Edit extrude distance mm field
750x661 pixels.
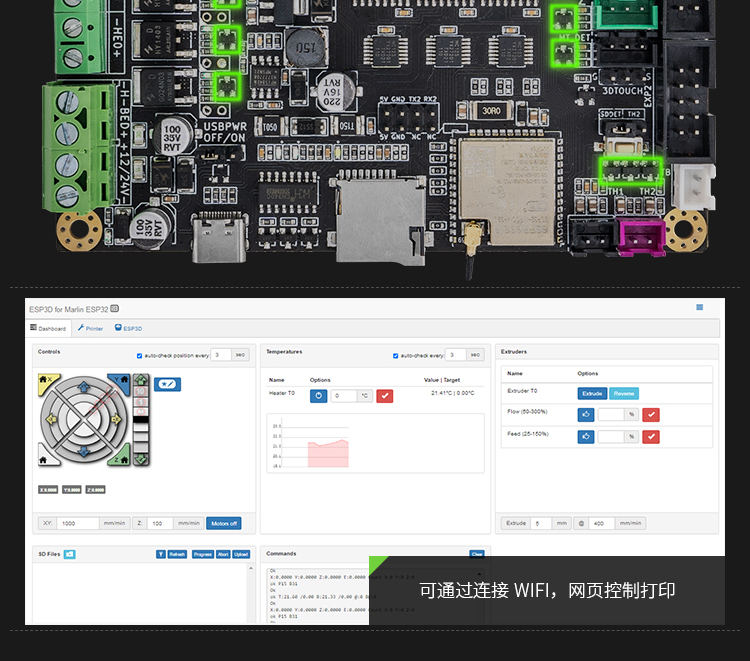[541, 523]
